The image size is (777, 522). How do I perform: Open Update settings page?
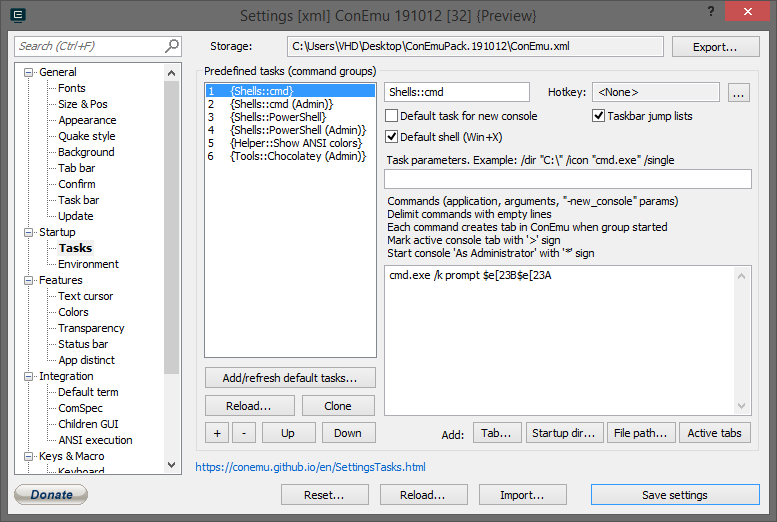76,216
